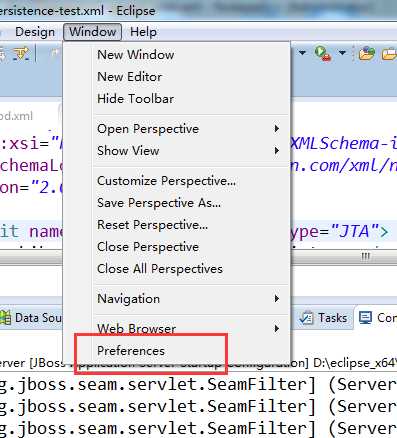Choose Customize Perspective... option
The width and height of the screenshot is (397, 438).
click(166, 181)
